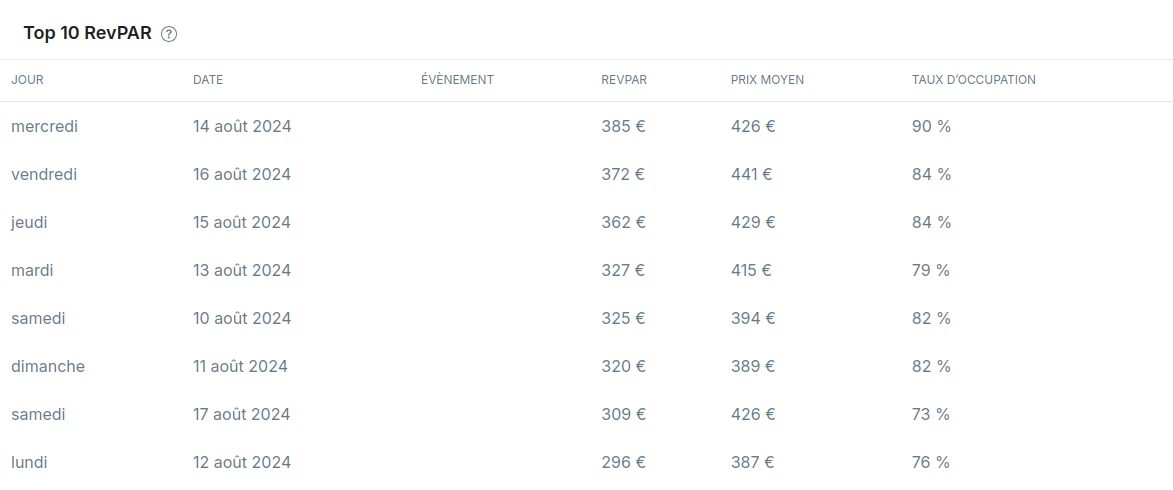Click the PRIX MOYEN column header
1173x490 pixels.
click(767, 80)
